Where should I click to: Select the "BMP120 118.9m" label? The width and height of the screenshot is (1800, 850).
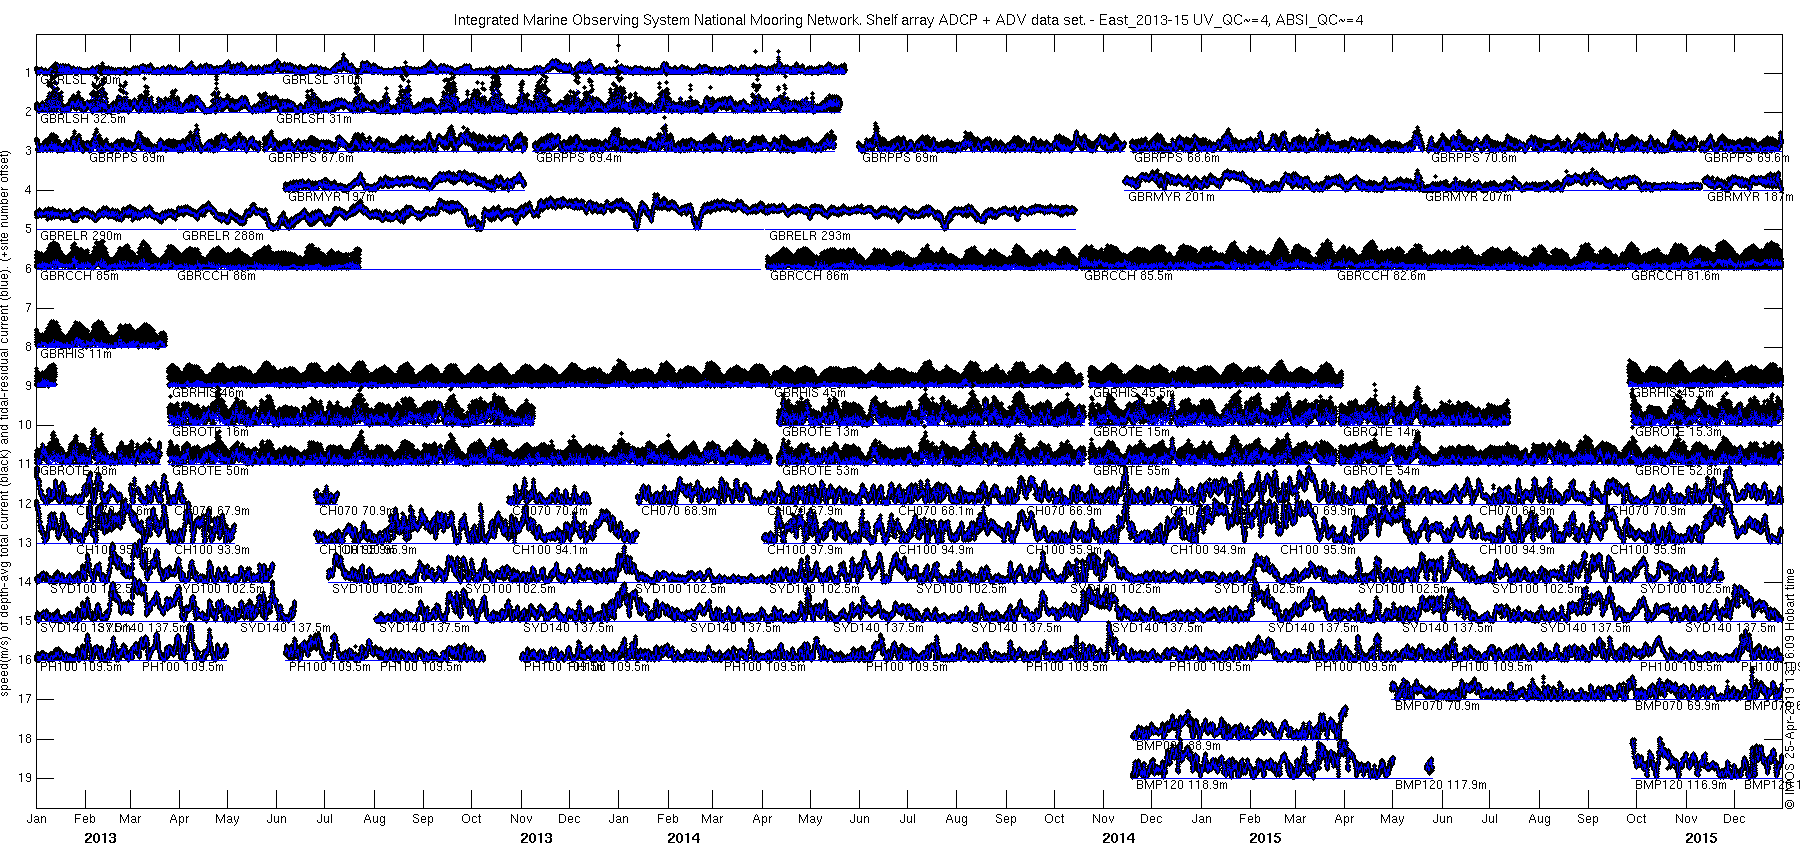[1182, 785]
